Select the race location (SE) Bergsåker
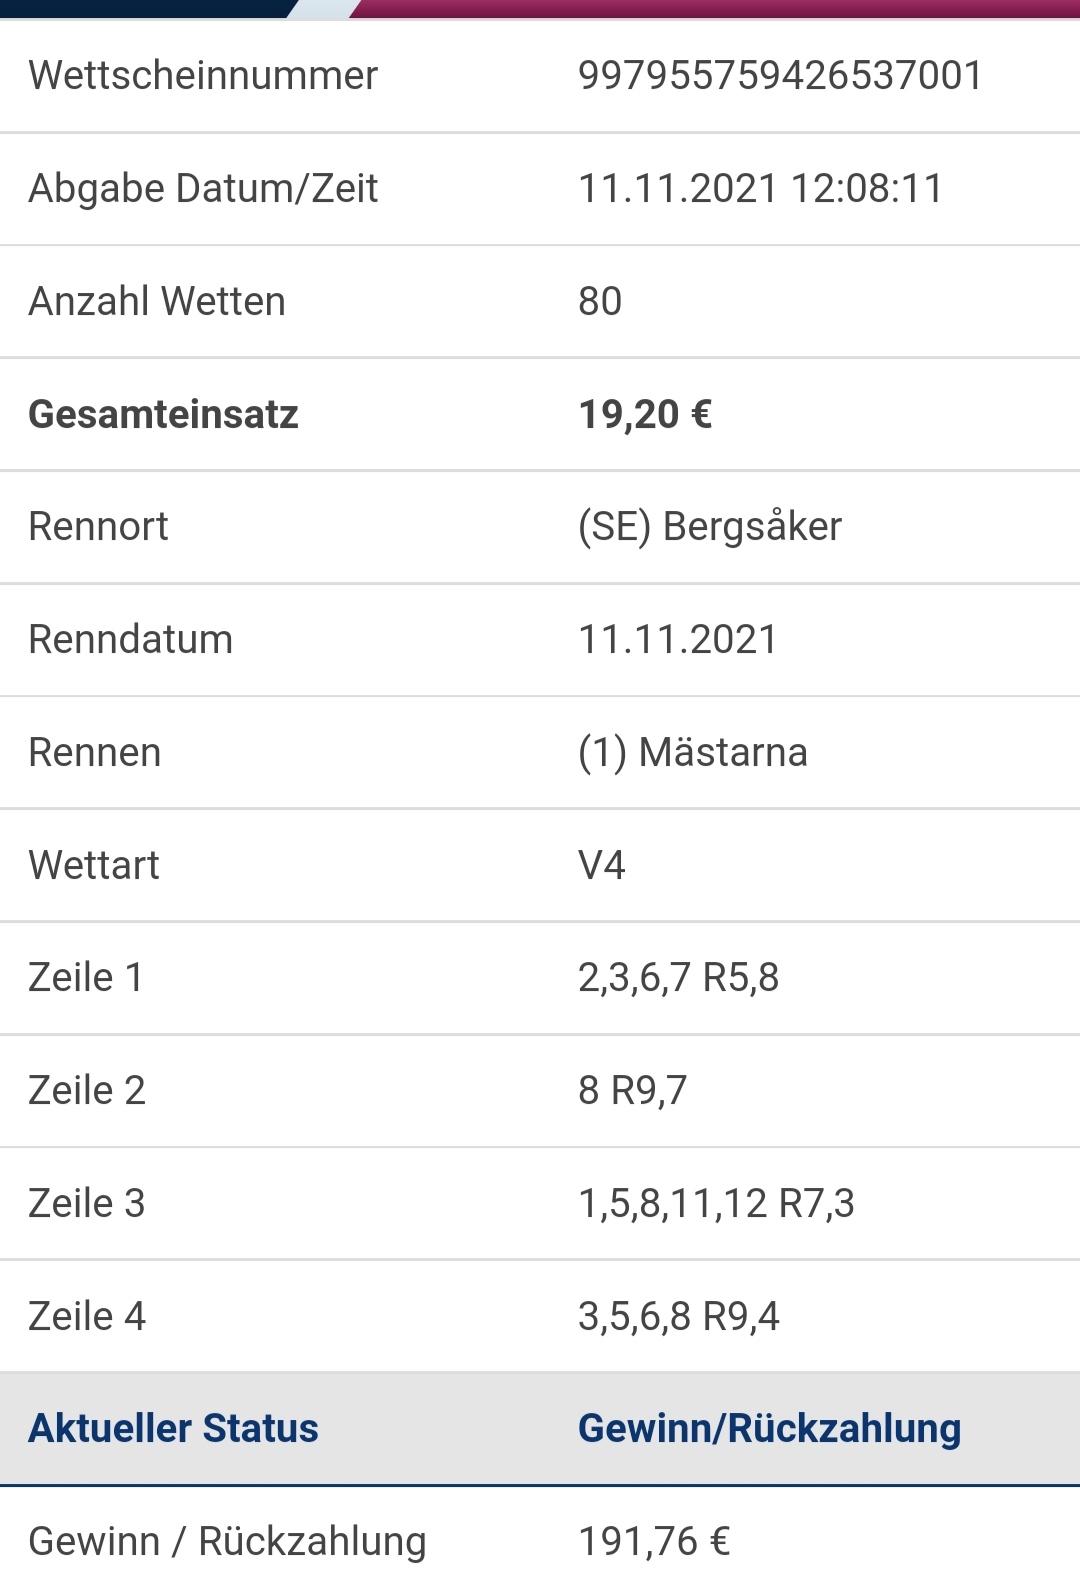The height and width of the screenshot is (1596, 1080). pyautogui.click(x=710, y=527)
